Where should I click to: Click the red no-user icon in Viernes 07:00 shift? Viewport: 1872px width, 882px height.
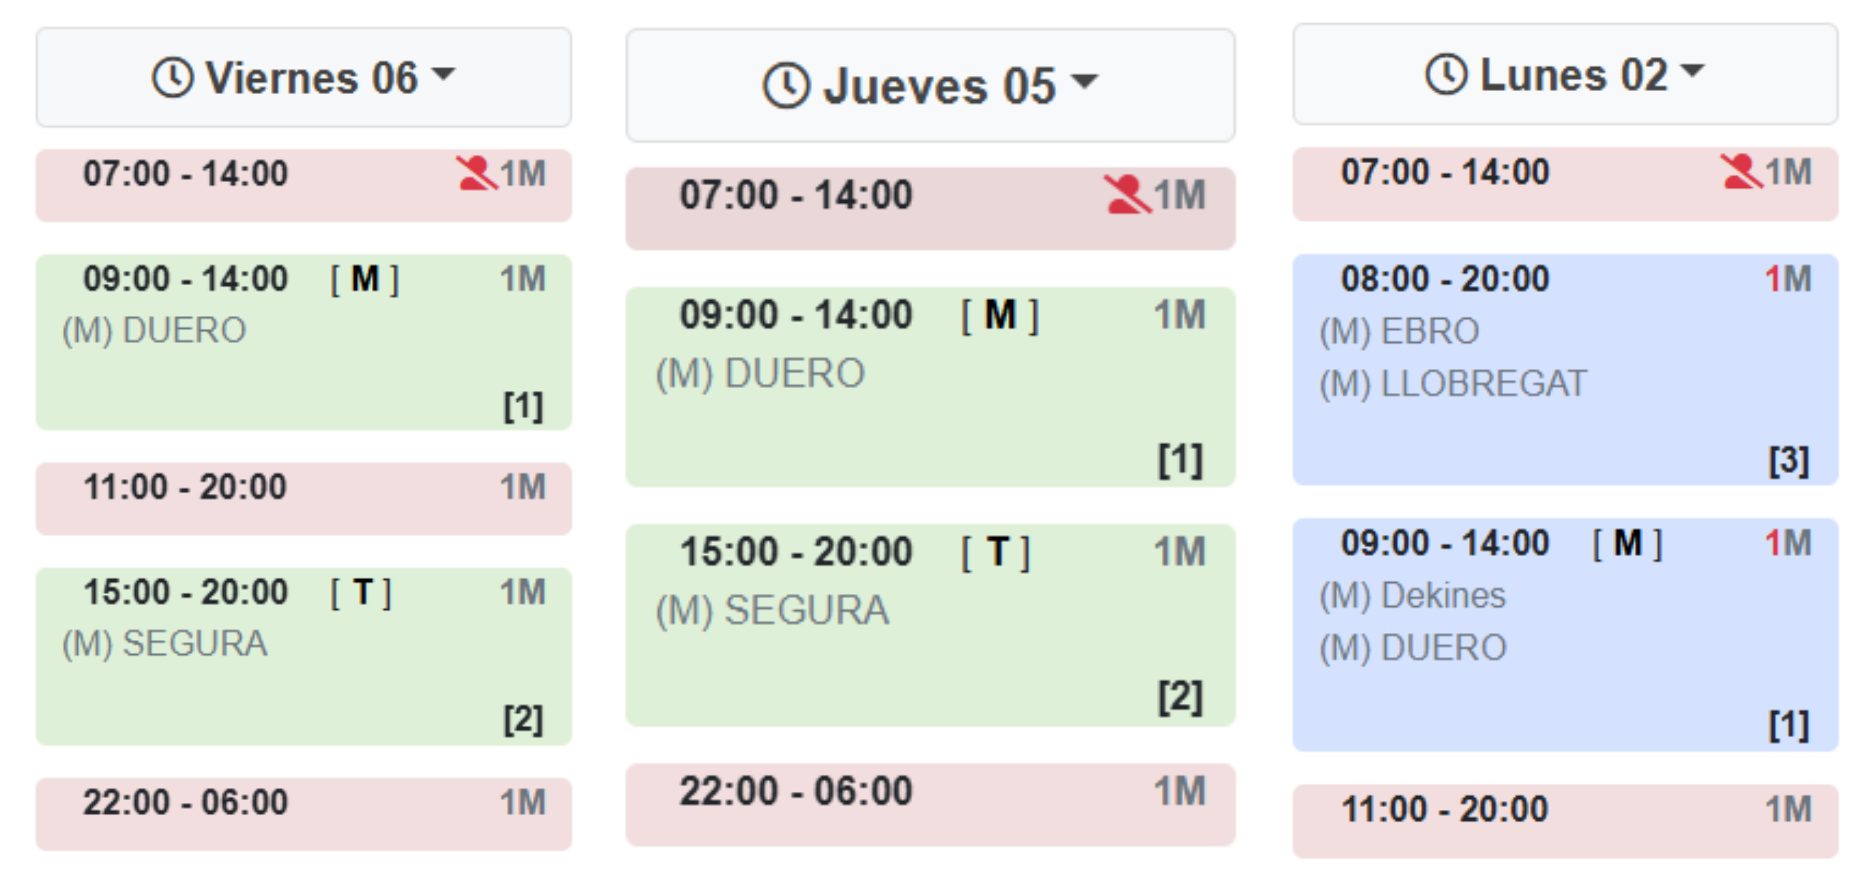click(x=476, y=173)
